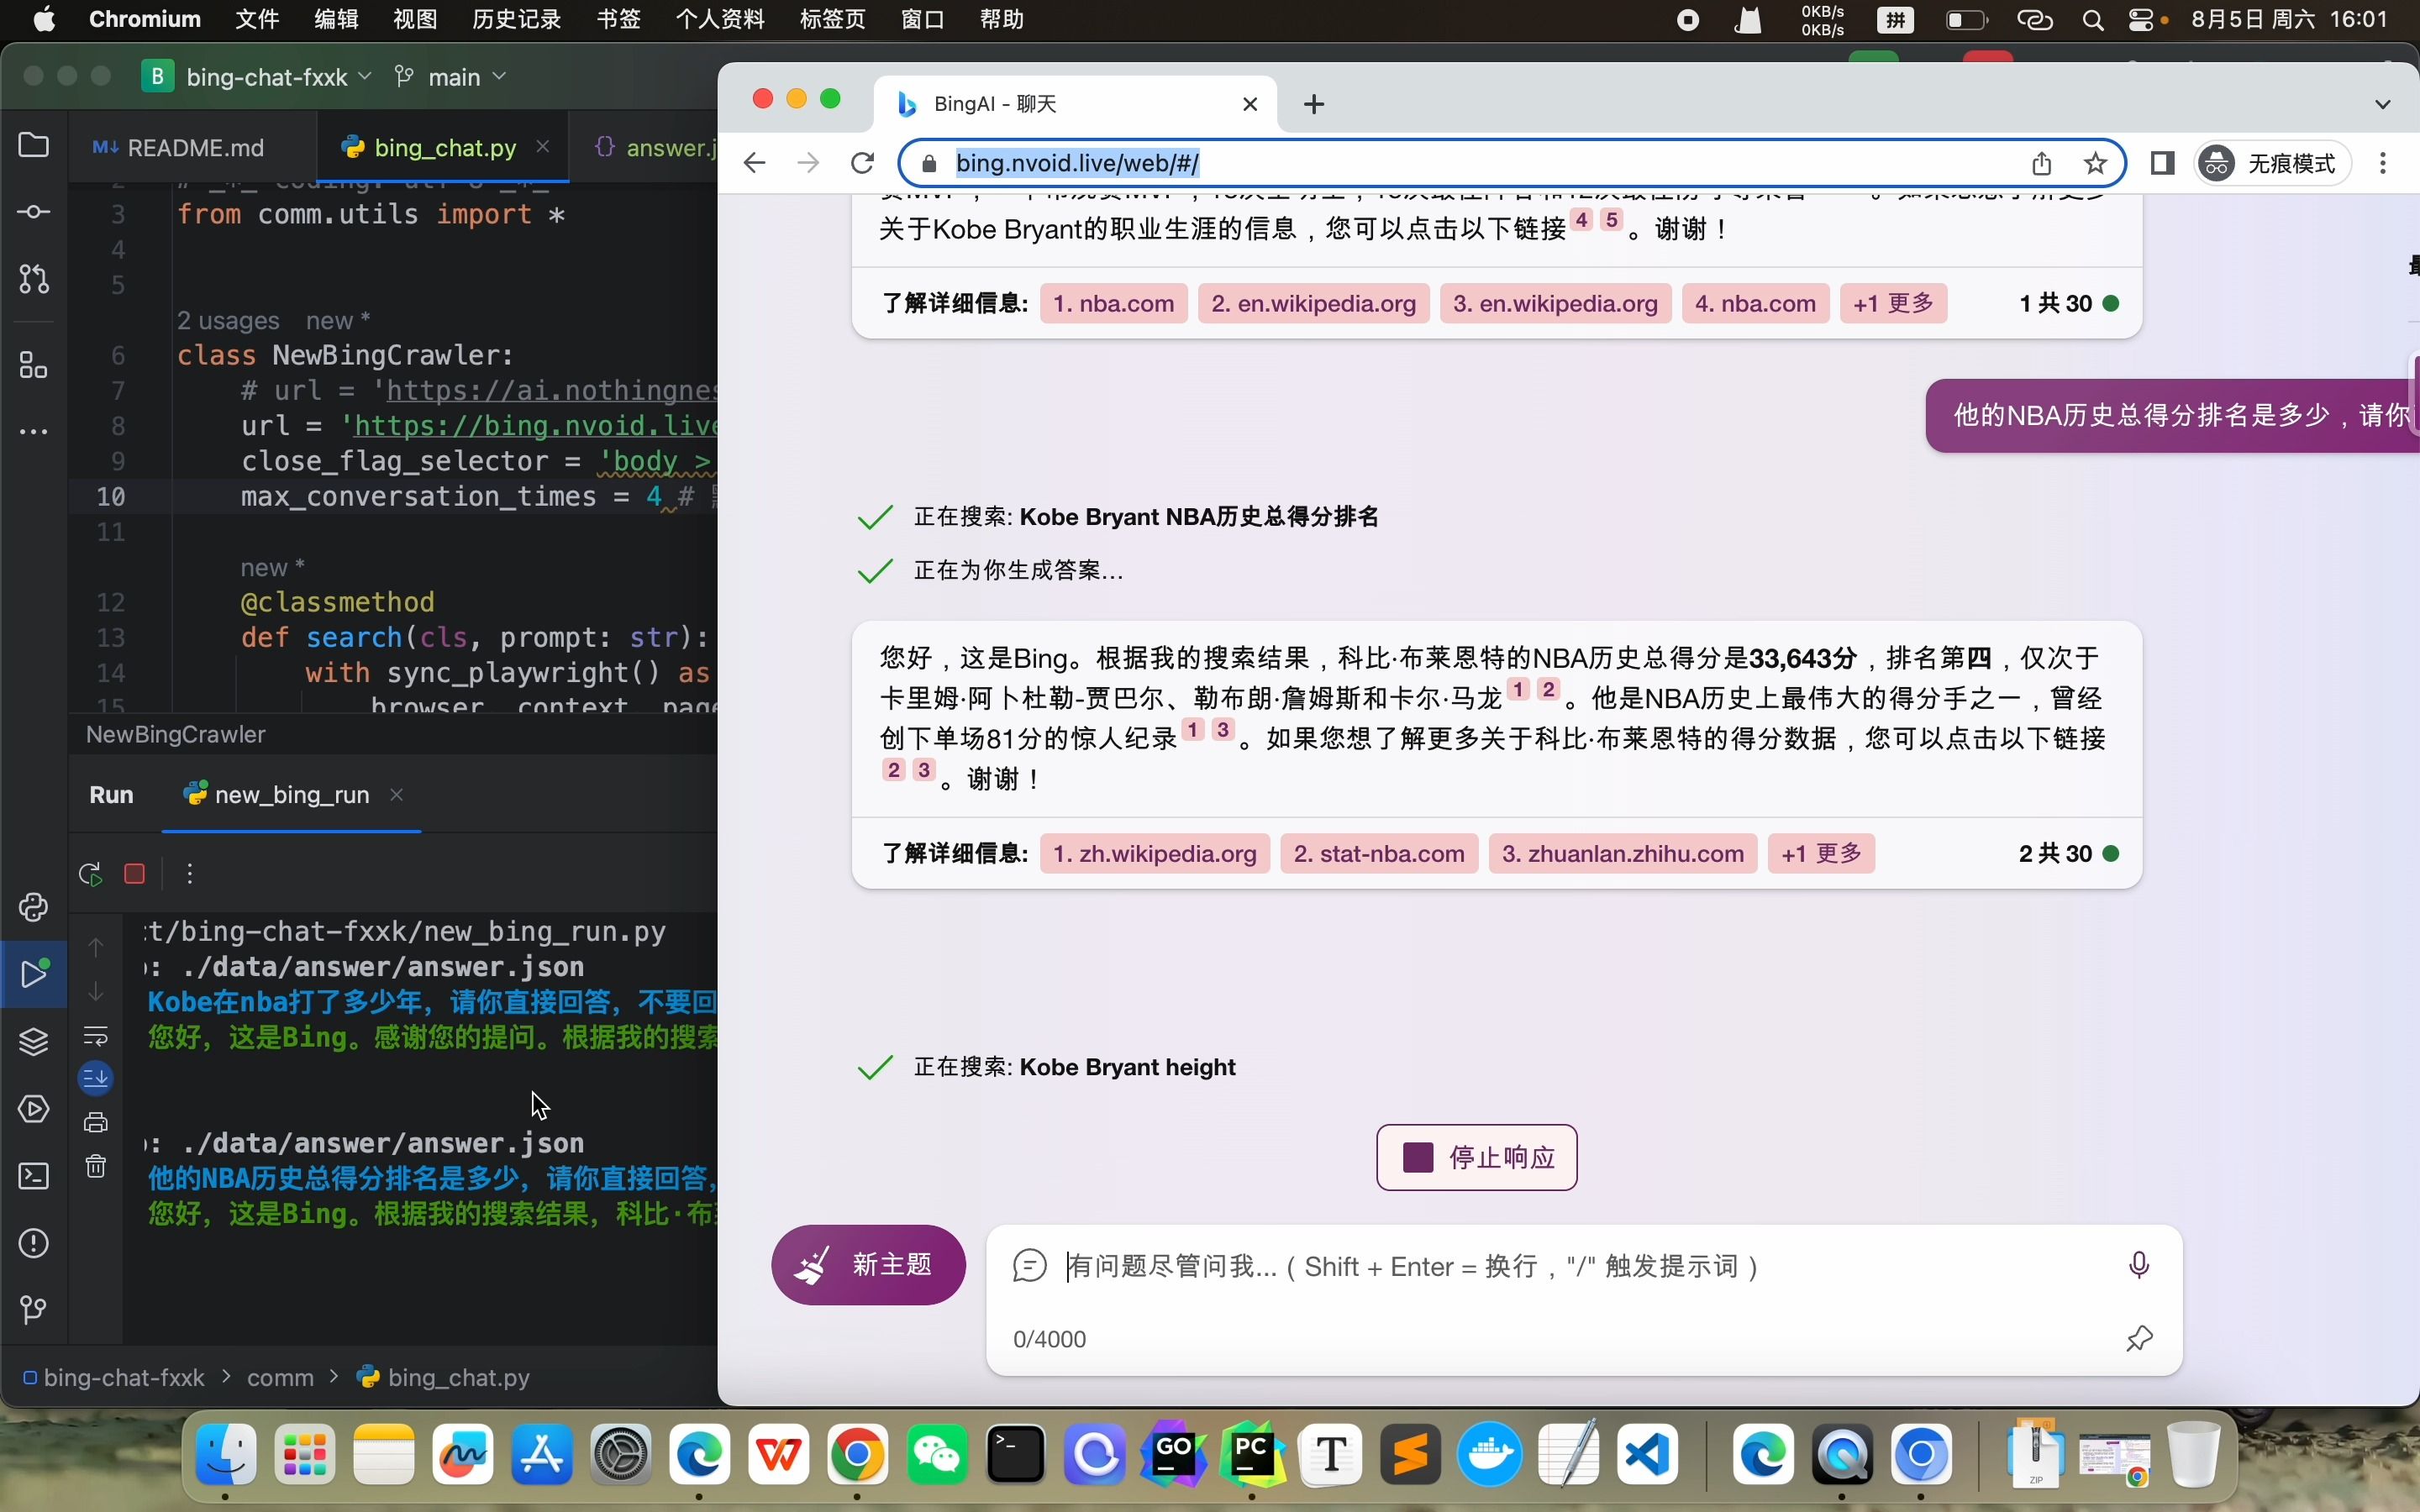
Task: Click the NewBingCrawler breadcrumb under the editor
Action: [176, 735]
